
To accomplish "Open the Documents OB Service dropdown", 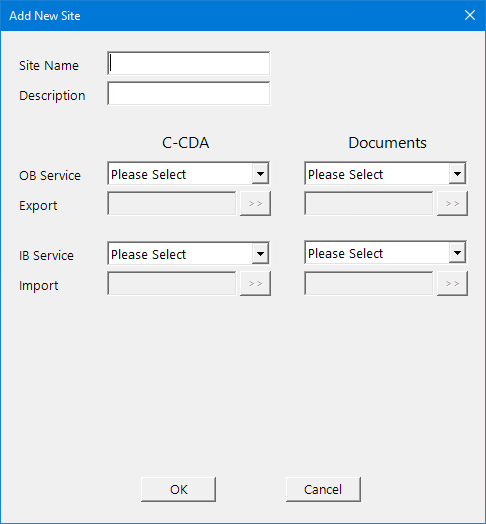I will 385,173.
